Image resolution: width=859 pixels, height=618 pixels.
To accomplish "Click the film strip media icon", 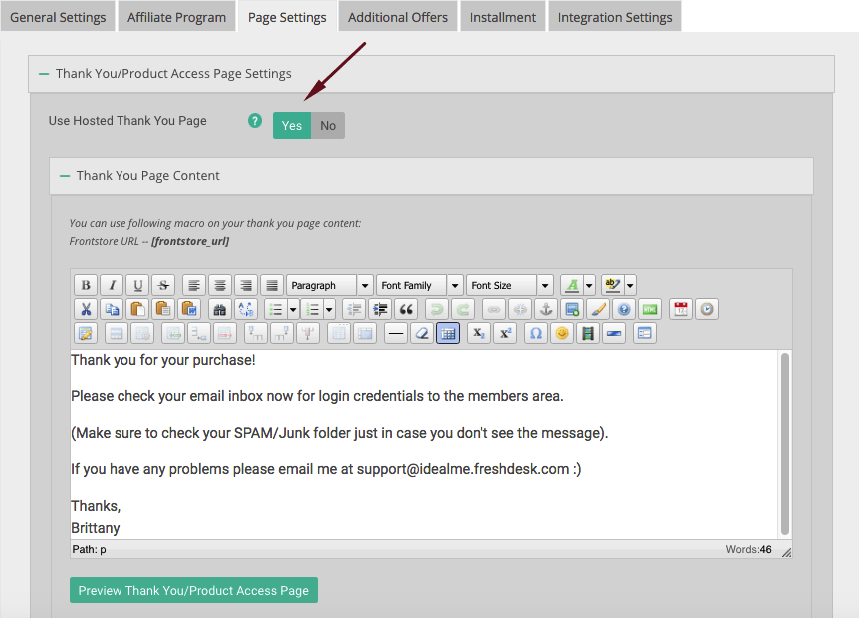I will [x=588, y=333].
